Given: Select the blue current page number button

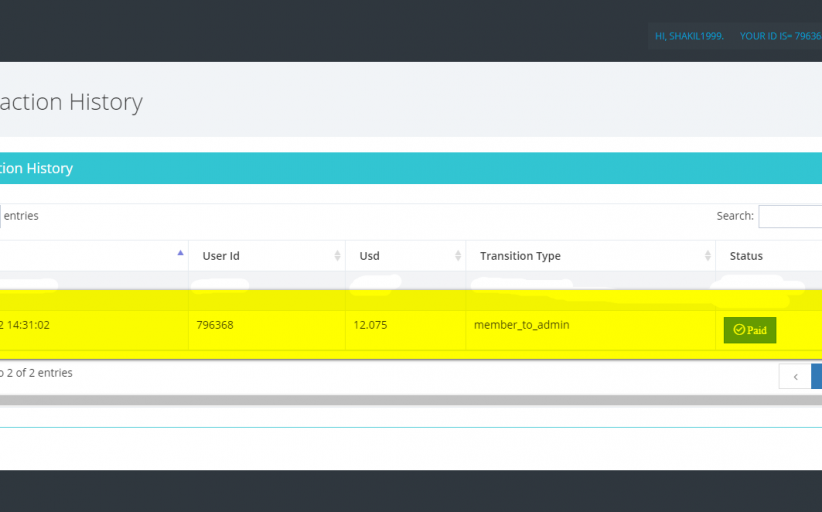Looking at the screenshot, I should point(817,376).
